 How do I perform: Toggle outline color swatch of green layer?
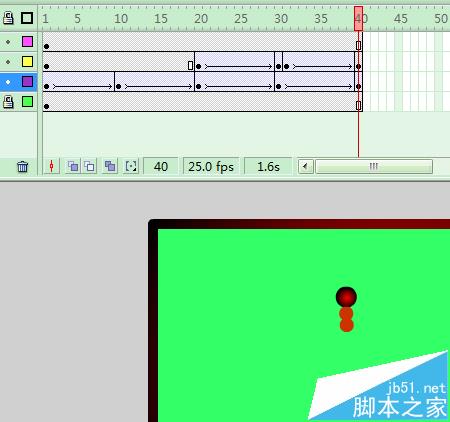pos(27,102)
